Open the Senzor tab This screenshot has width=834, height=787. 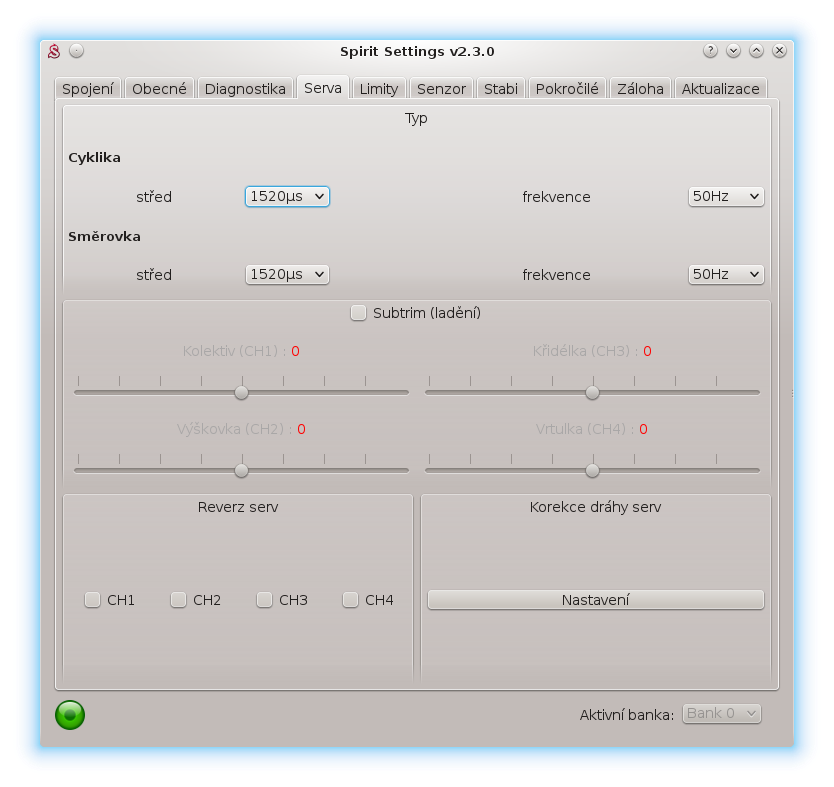pos(441,89)
